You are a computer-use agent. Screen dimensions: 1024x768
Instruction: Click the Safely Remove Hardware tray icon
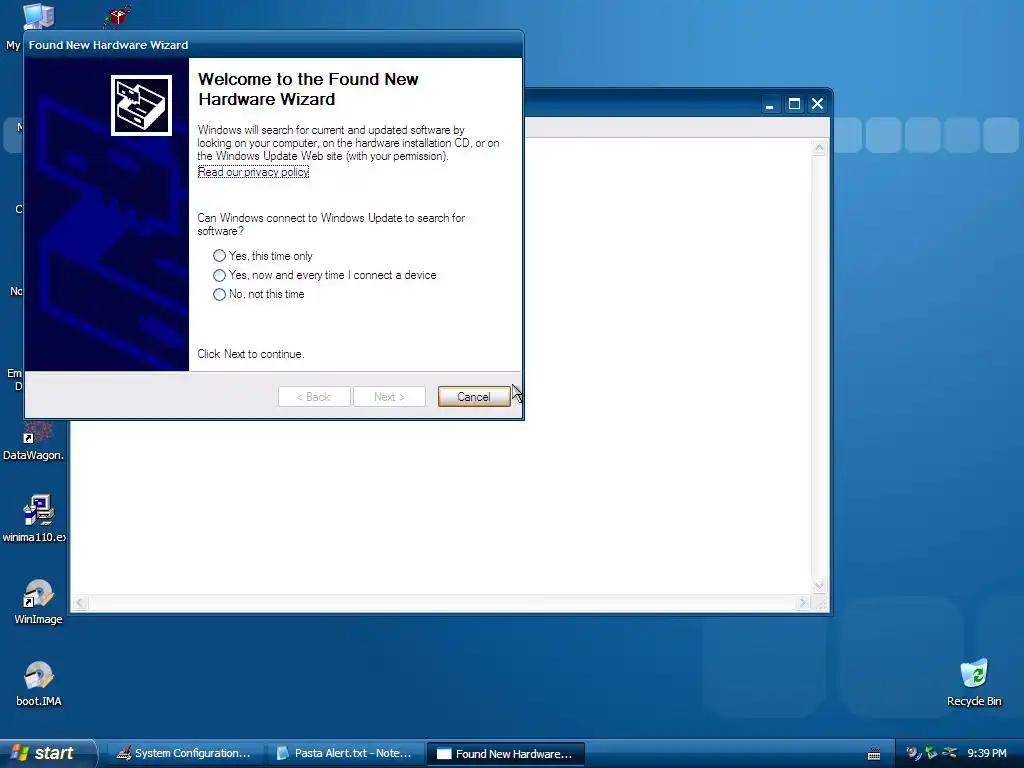point(950,753)
